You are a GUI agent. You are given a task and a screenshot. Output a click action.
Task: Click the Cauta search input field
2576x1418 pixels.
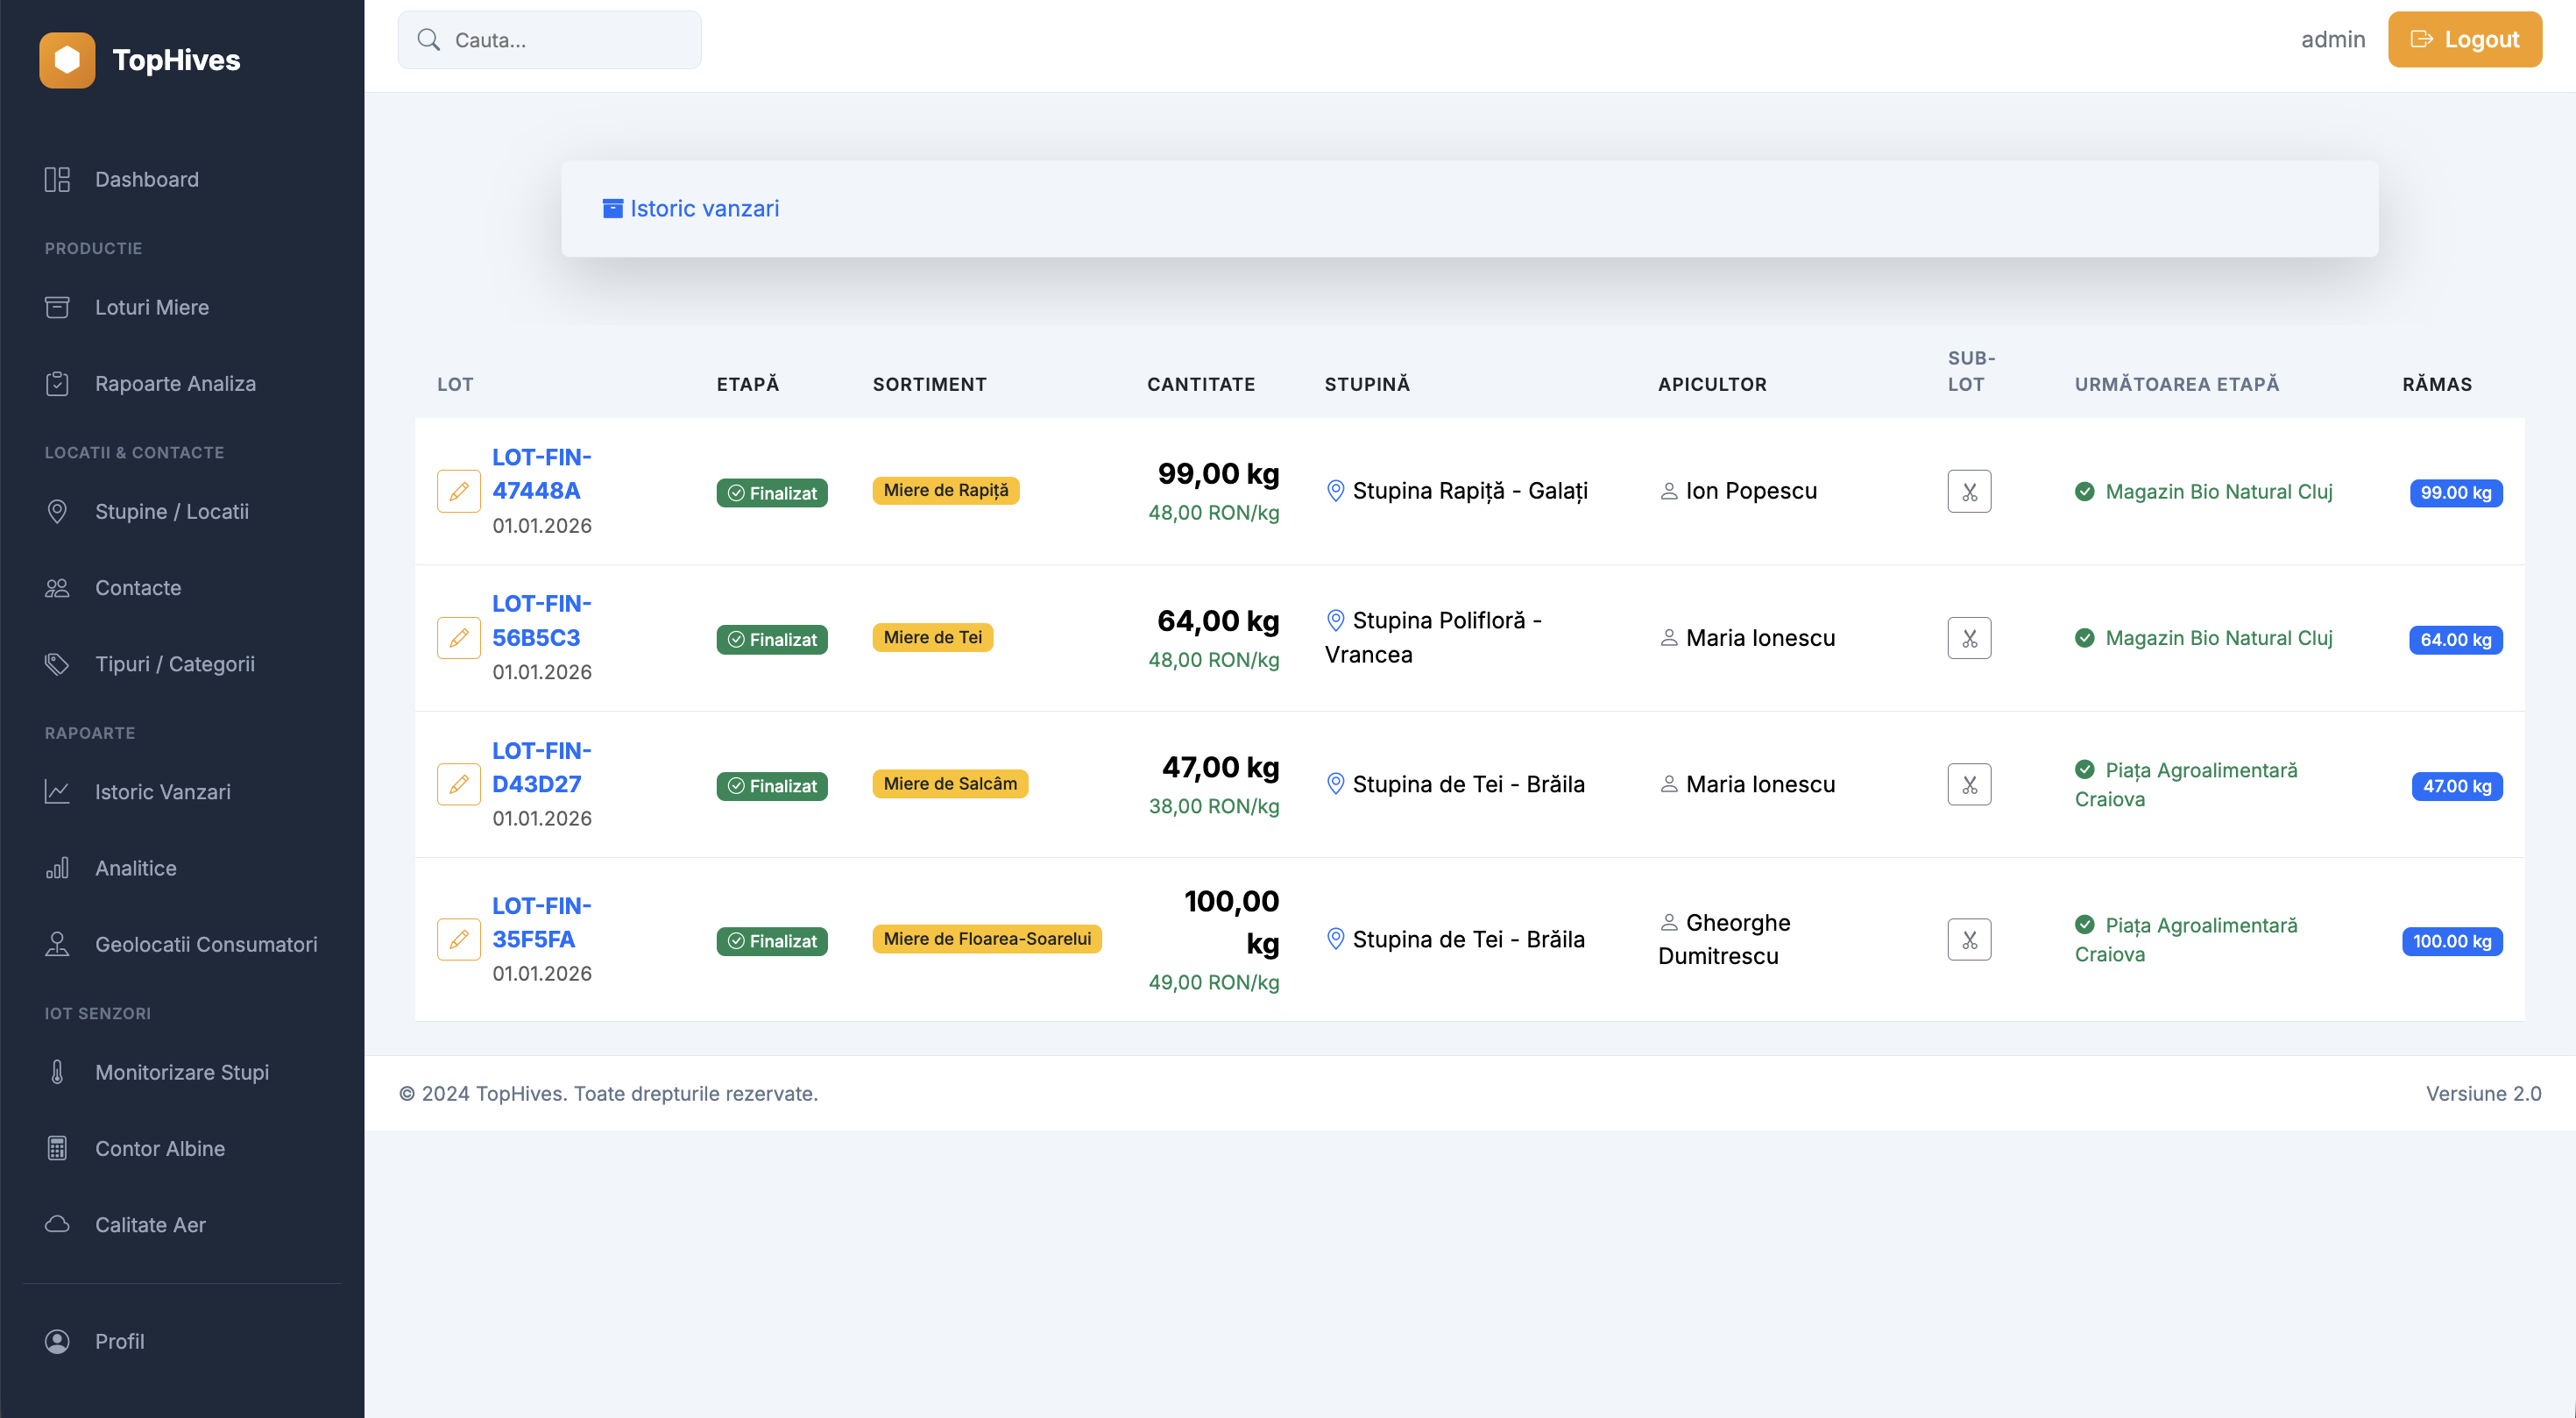549,39
